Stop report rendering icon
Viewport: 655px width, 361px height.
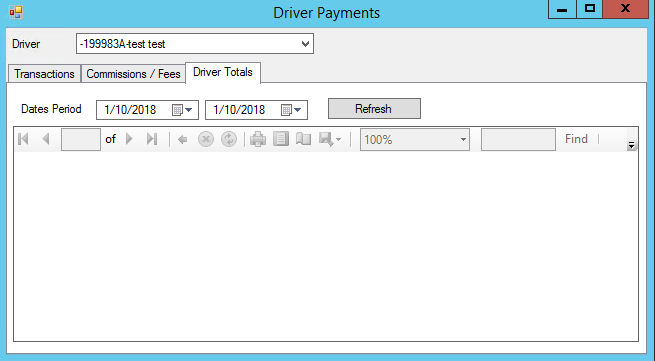pyautogui.click(x=206, y=140)
